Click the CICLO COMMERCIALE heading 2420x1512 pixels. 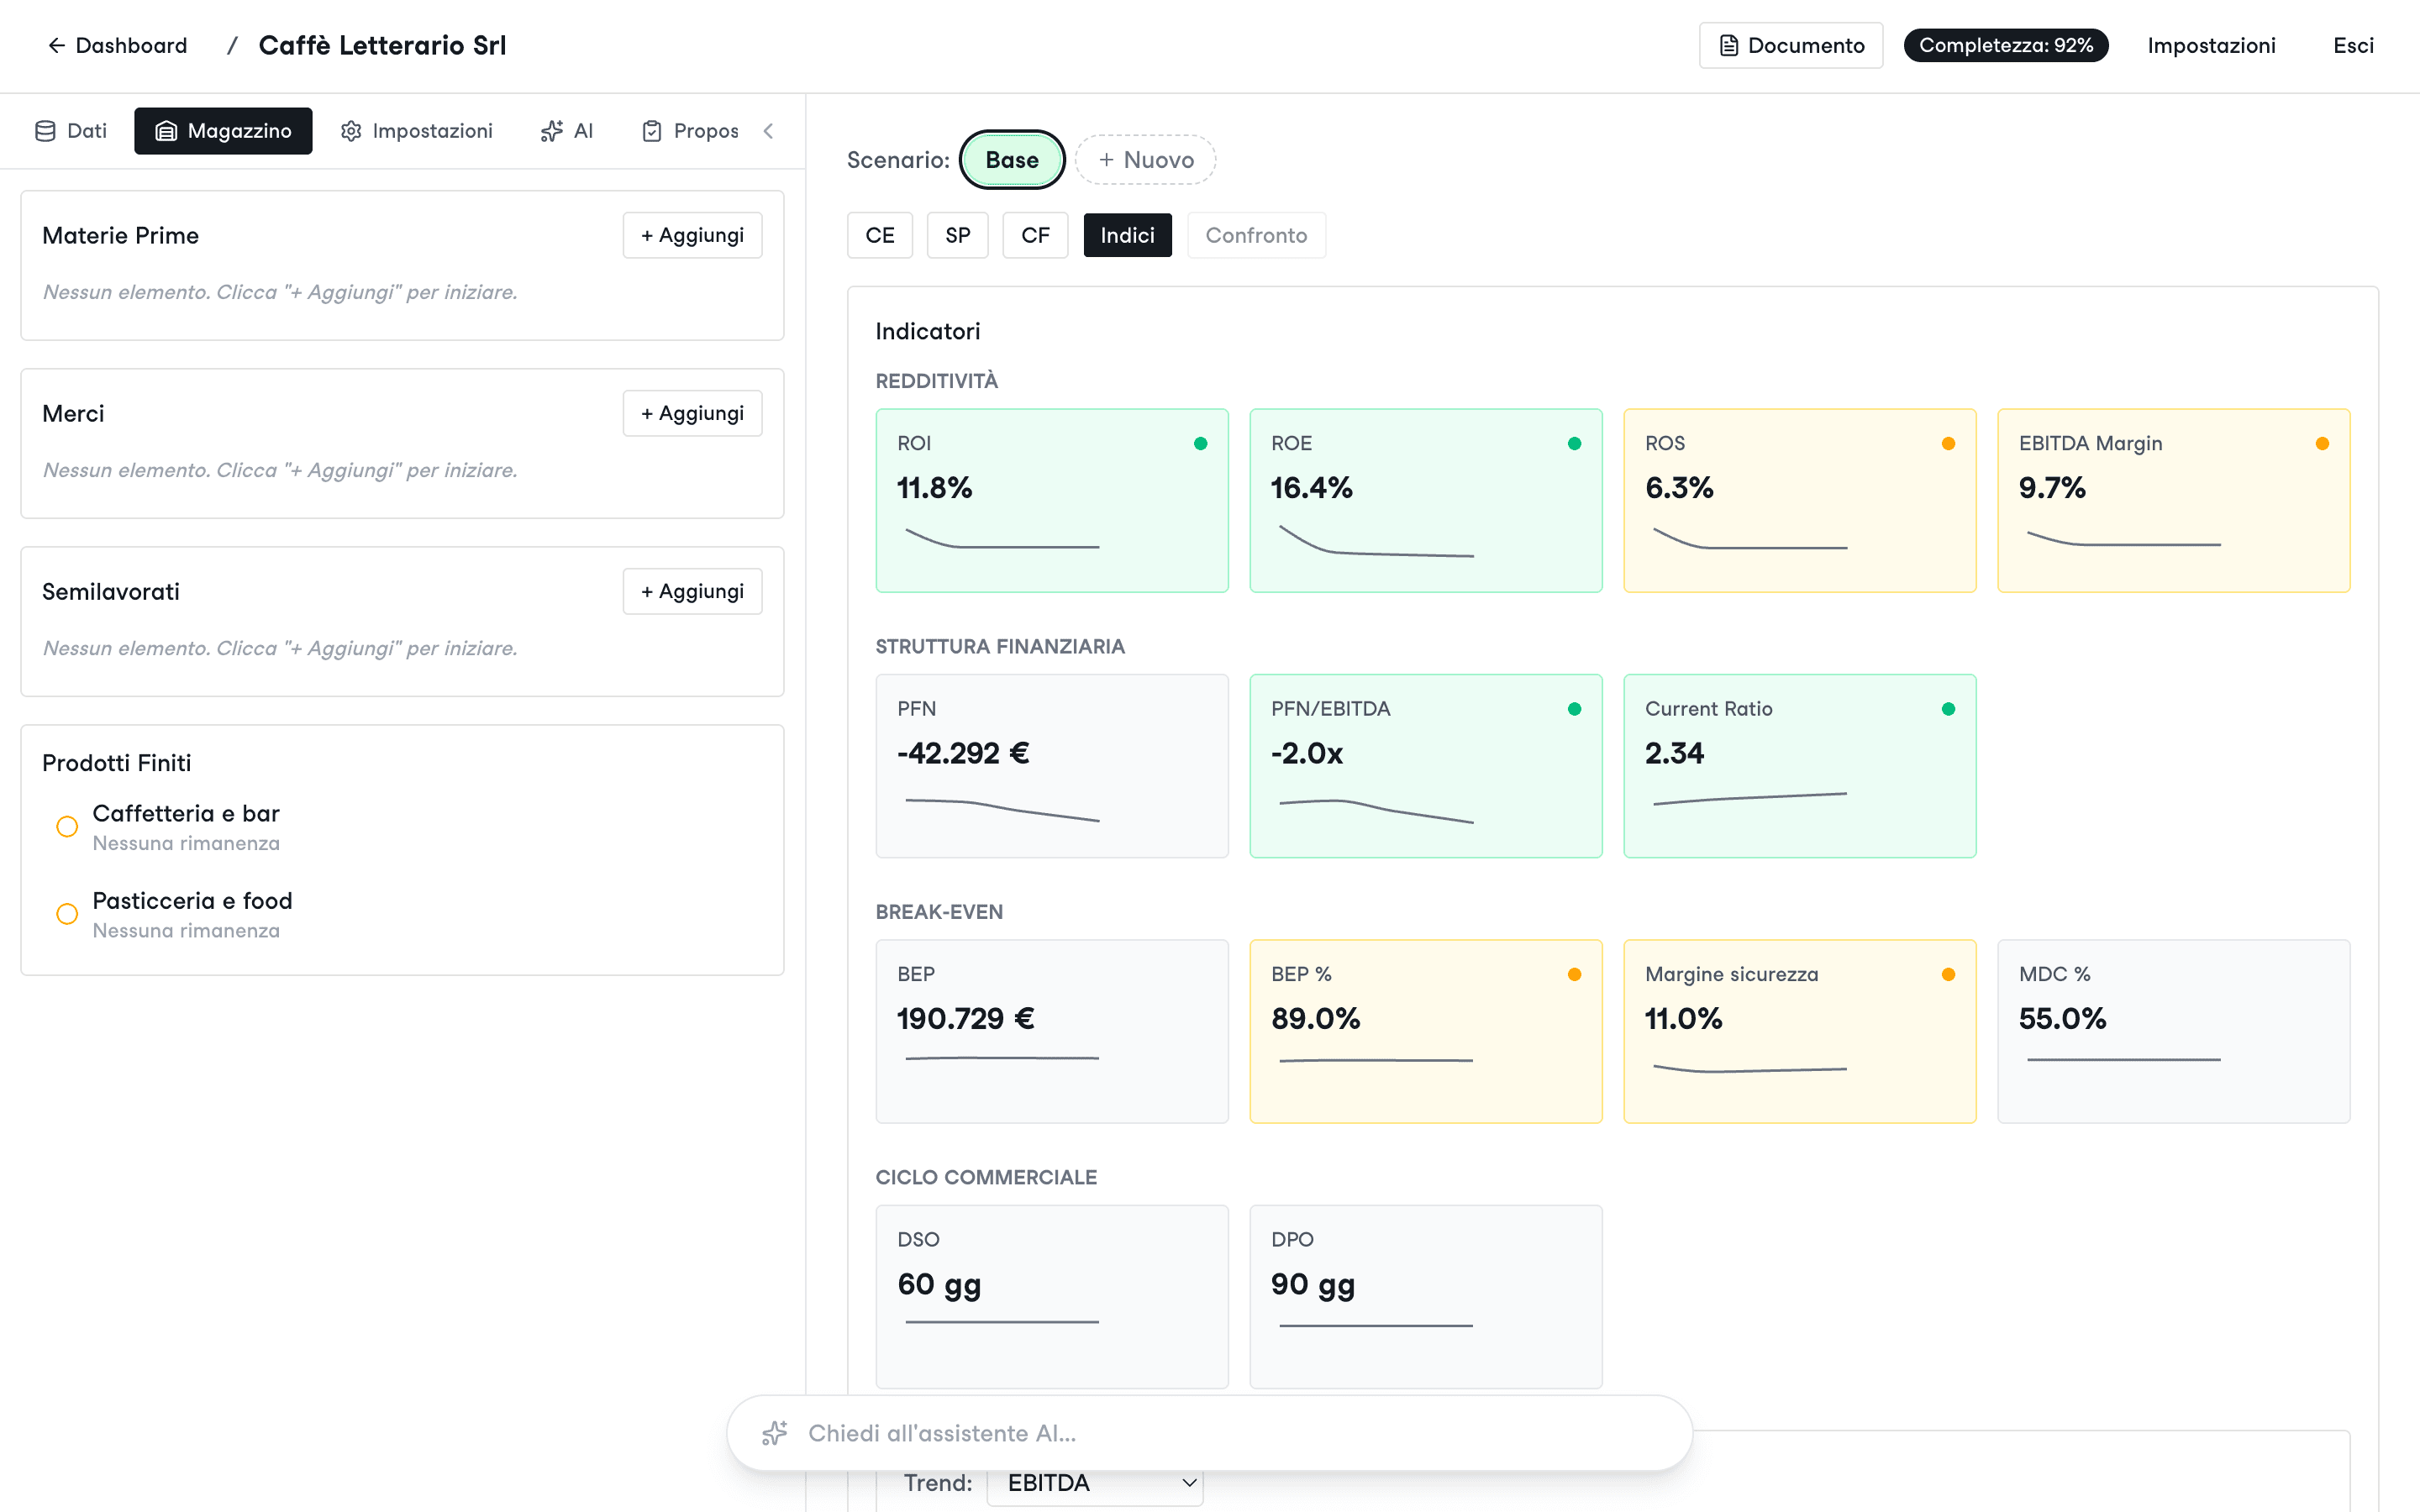[x=986, y=1177]
